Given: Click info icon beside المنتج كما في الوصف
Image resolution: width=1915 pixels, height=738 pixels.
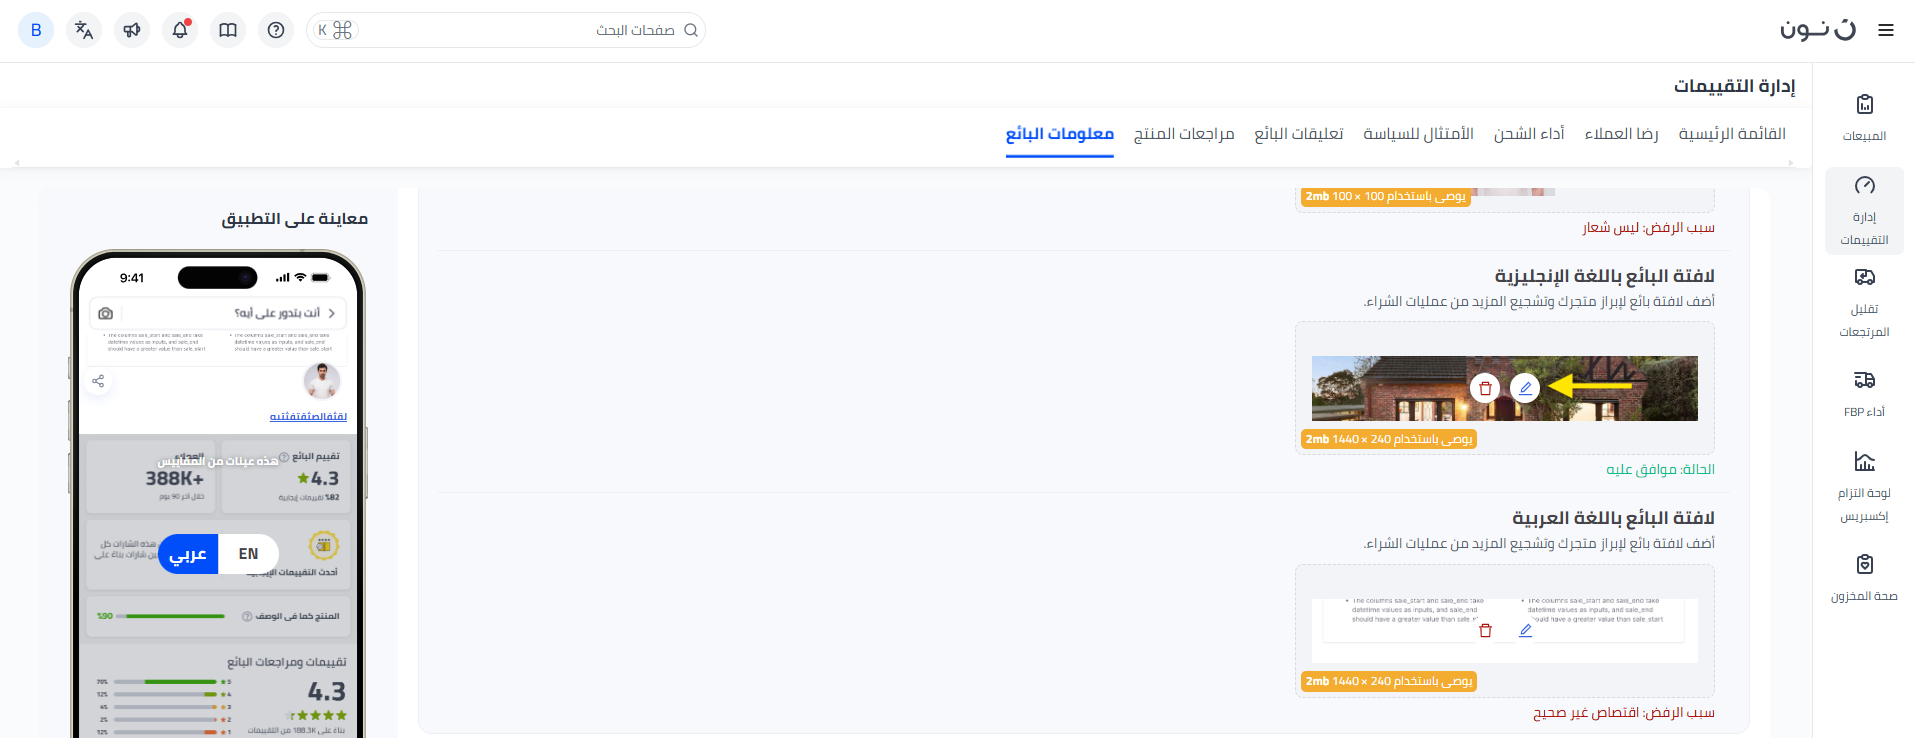Looking at the screenshot, I should (247, 616).
